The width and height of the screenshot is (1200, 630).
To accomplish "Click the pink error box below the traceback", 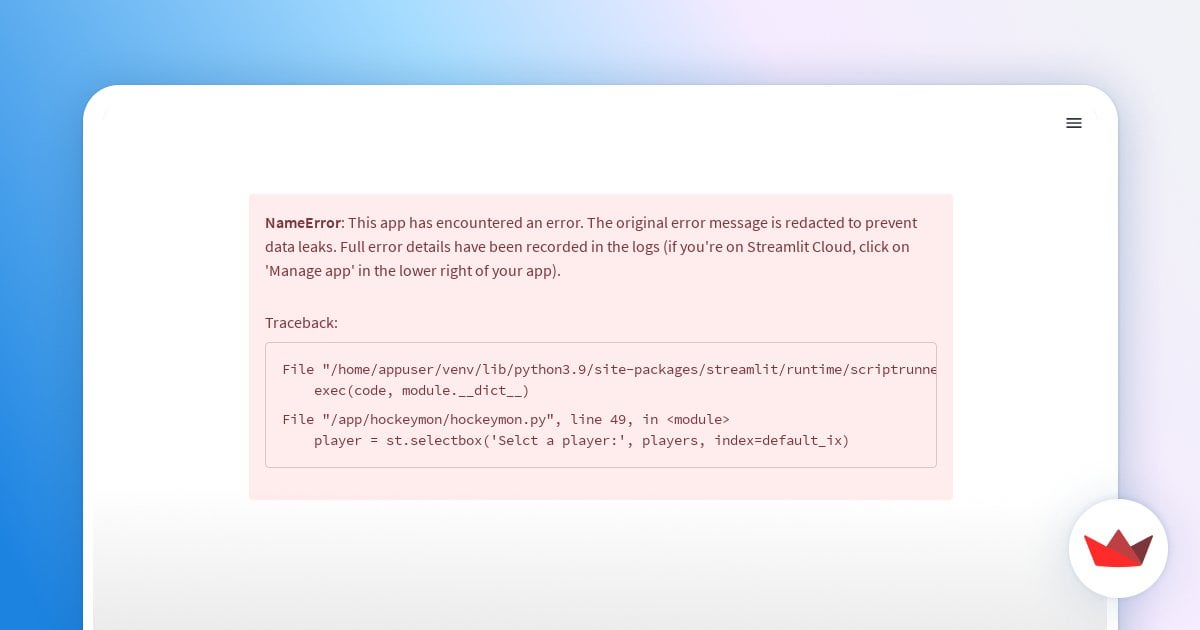I will 600,484.
